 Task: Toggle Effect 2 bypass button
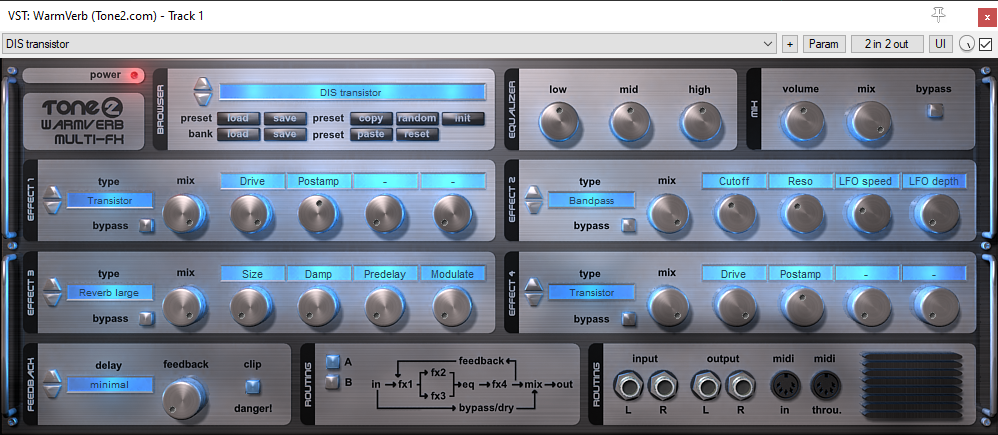pyautogui.click(x=629, y=225)
